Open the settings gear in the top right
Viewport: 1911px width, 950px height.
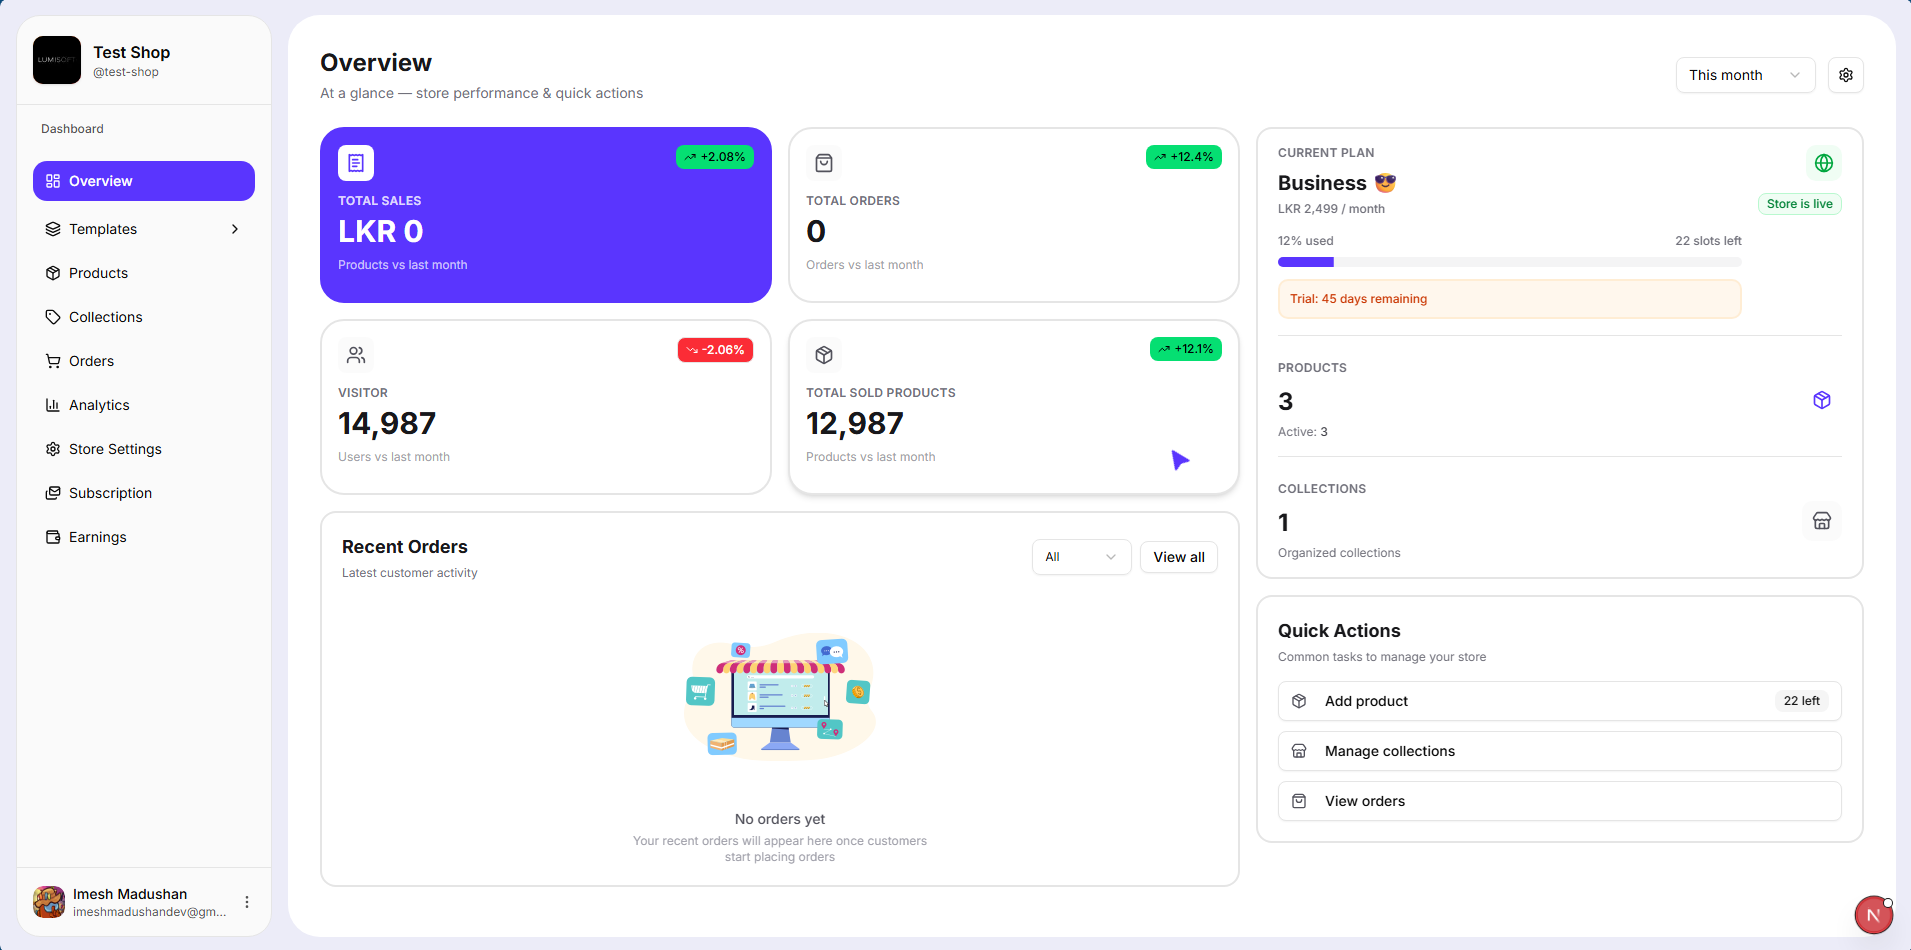point(1845,75)
